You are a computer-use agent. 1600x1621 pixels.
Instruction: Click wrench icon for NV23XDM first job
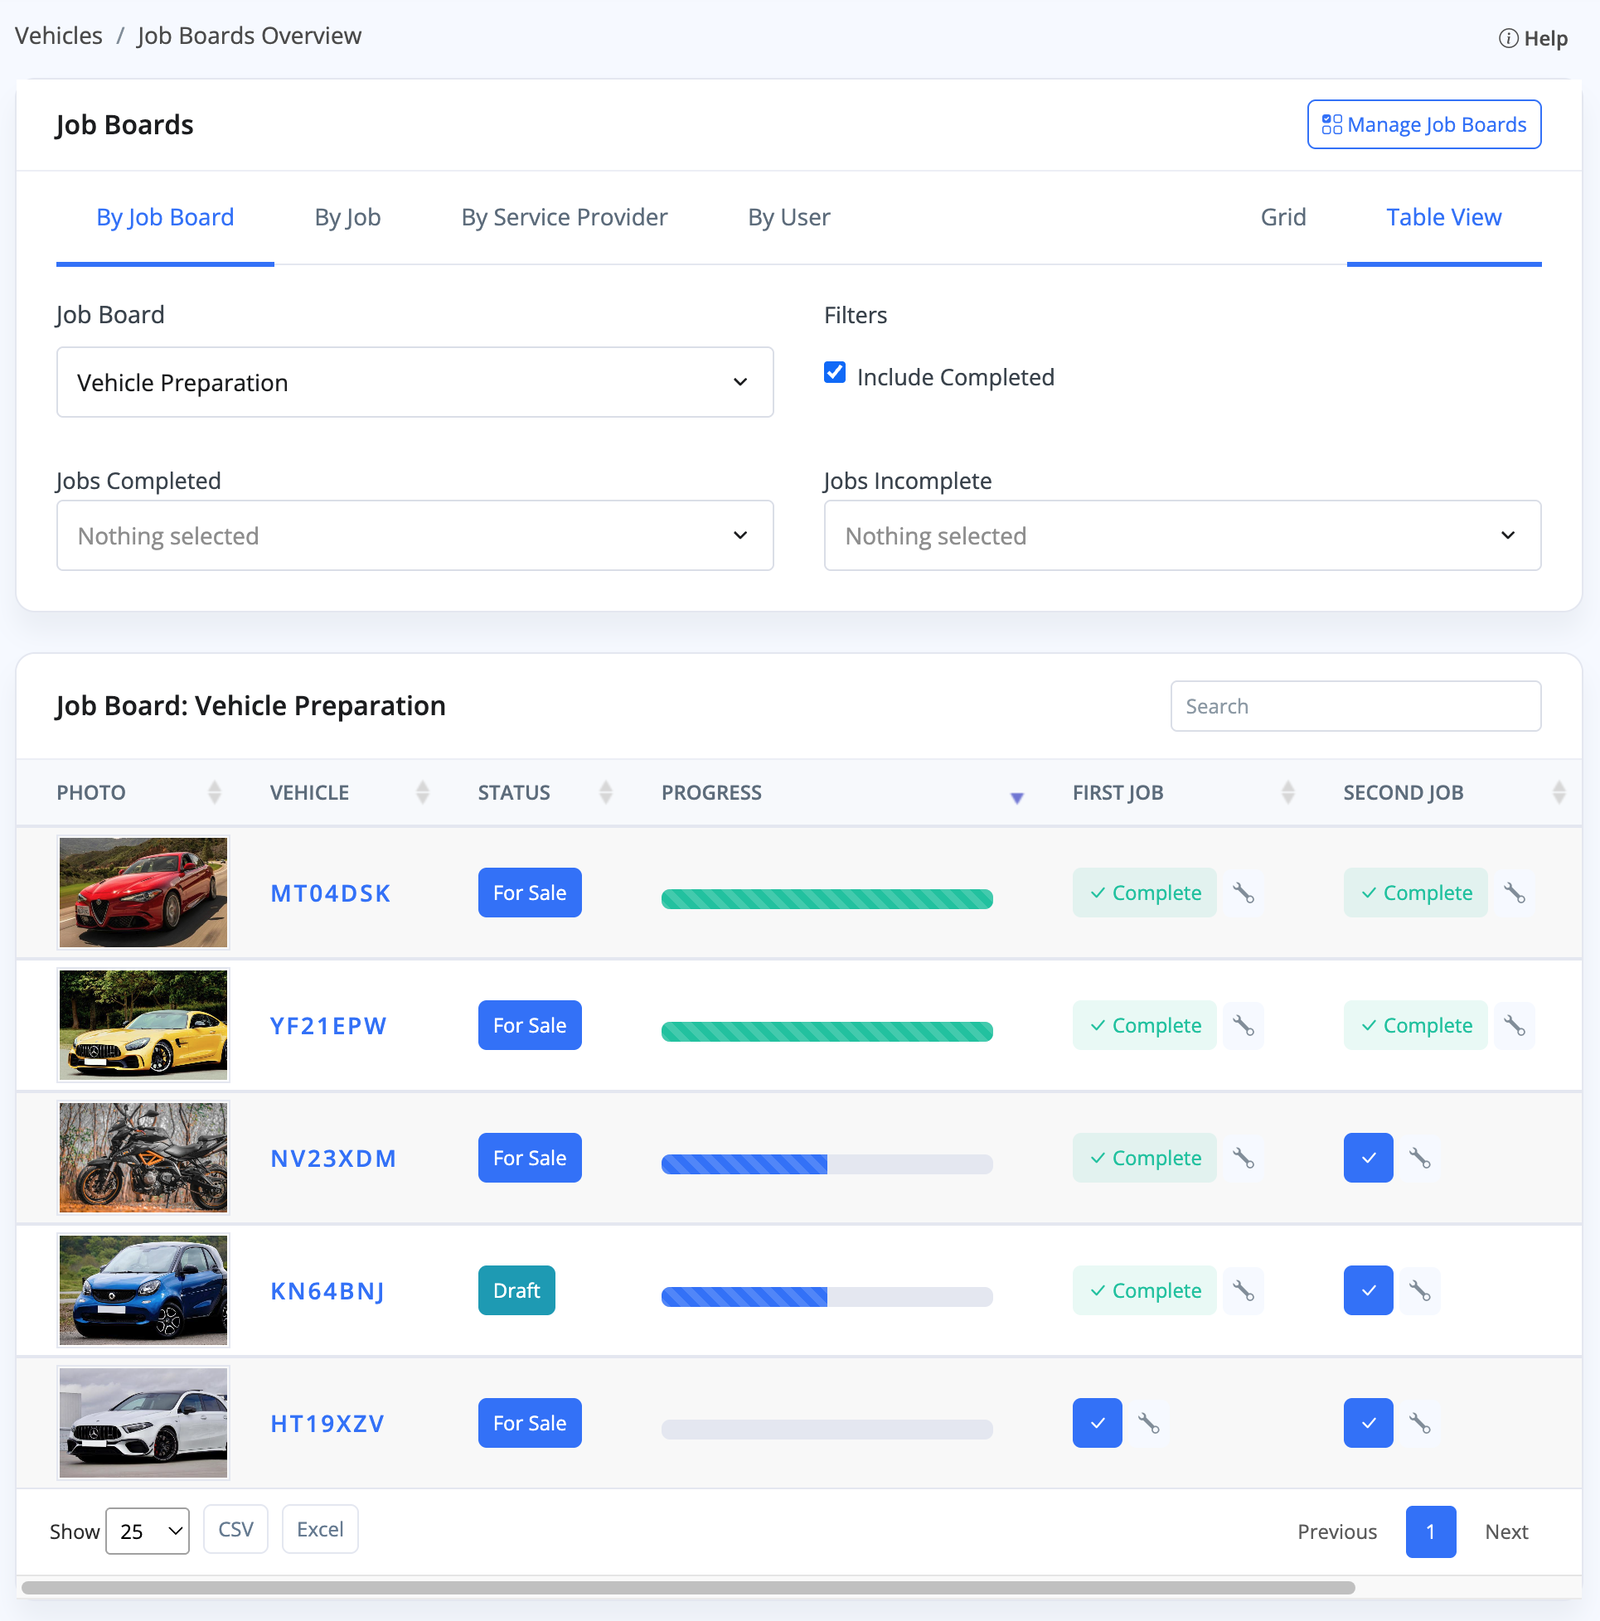coord(1243,1158)
